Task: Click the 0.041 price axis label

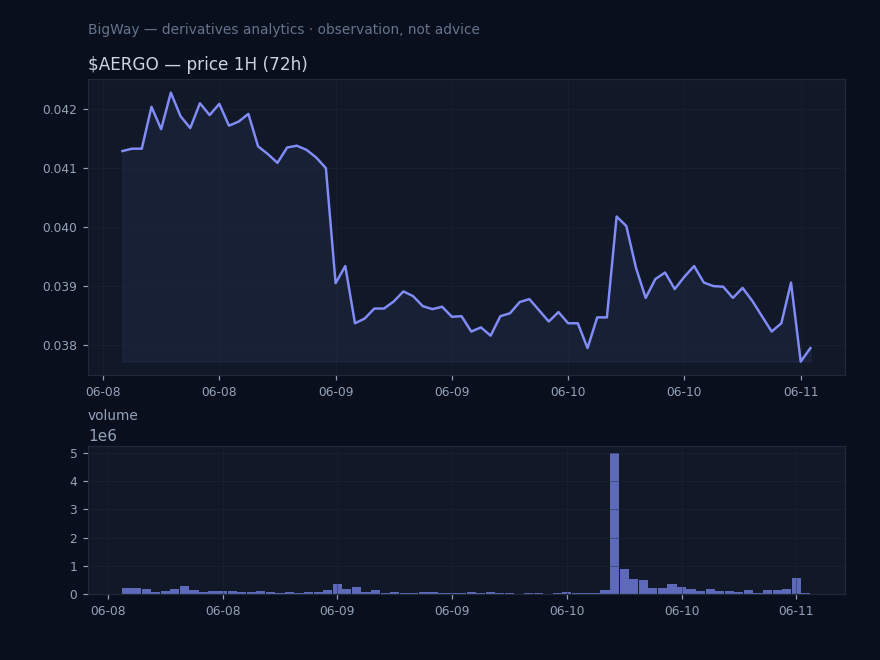Action: [x=58, y=168]
